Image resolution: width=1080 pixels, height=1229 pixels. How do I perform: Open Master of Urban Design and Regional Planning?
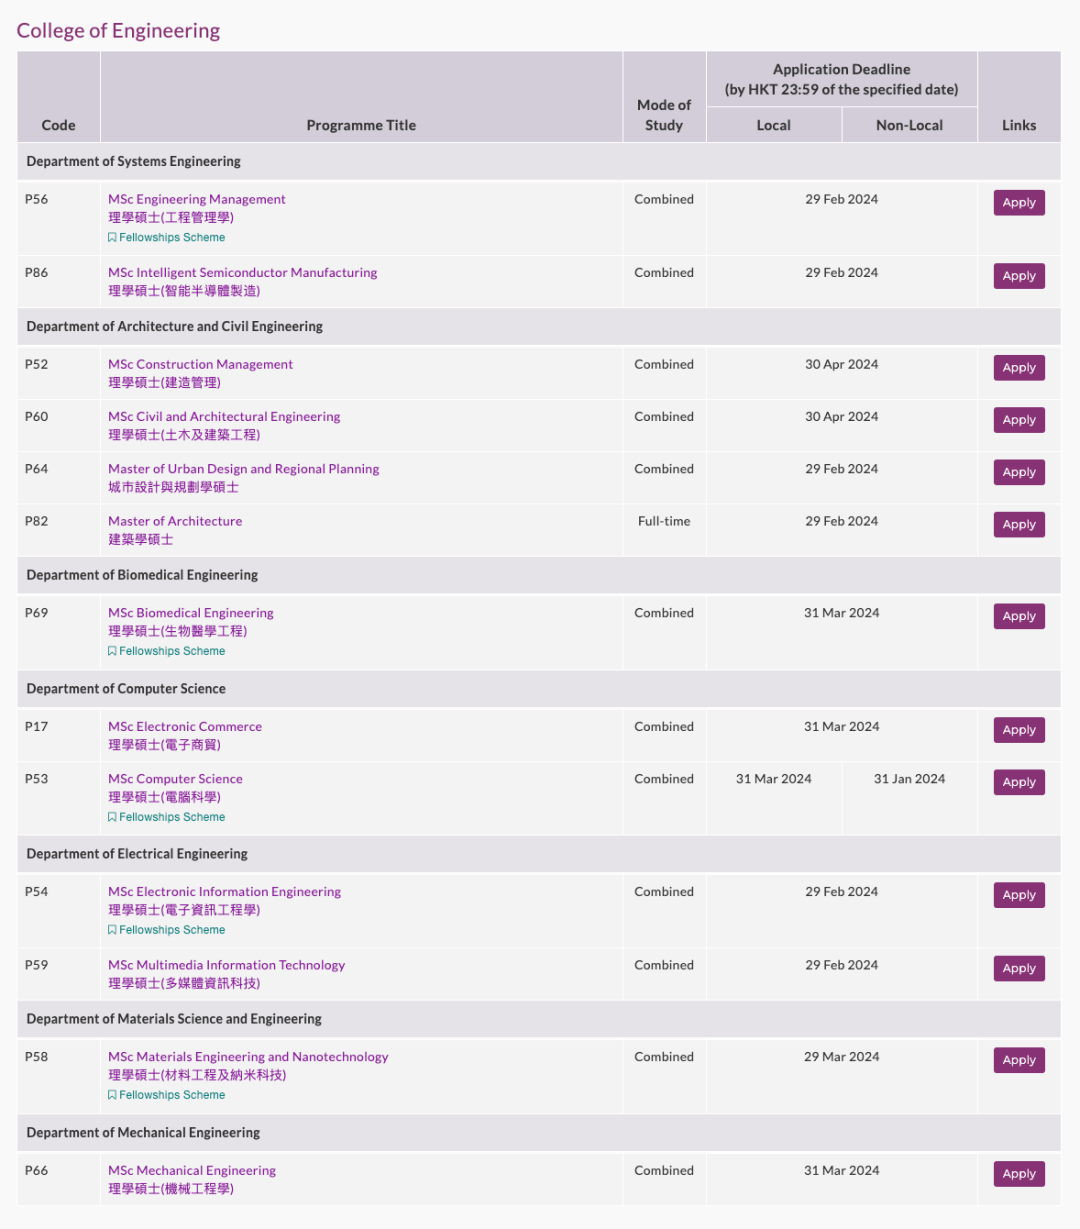243,469
